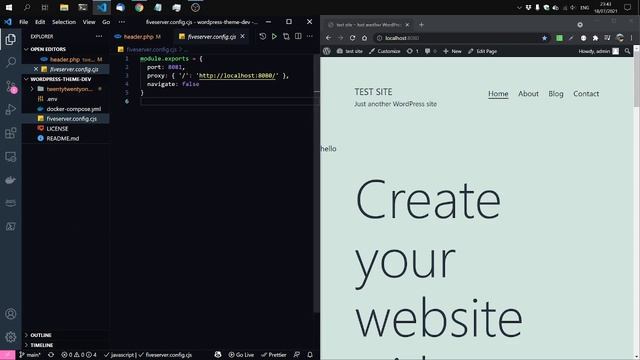Image resolution: width=640 pixels, height=360 pixels.
Task: Split the editor to the right
Action: [298, 36]
